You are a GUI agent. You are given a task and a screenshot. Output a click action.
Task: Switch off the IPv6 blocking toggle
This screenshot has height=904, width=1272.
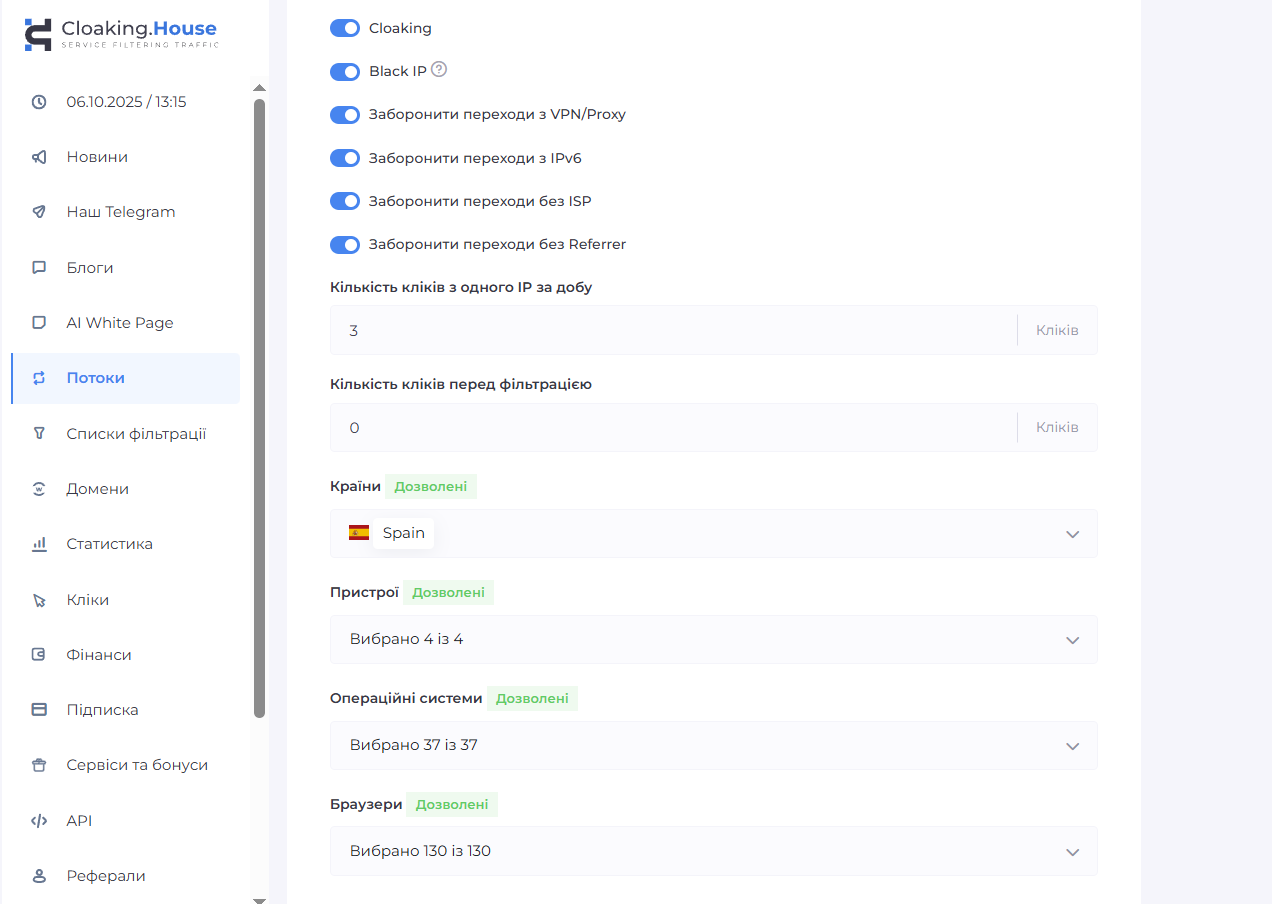(345, 158)
